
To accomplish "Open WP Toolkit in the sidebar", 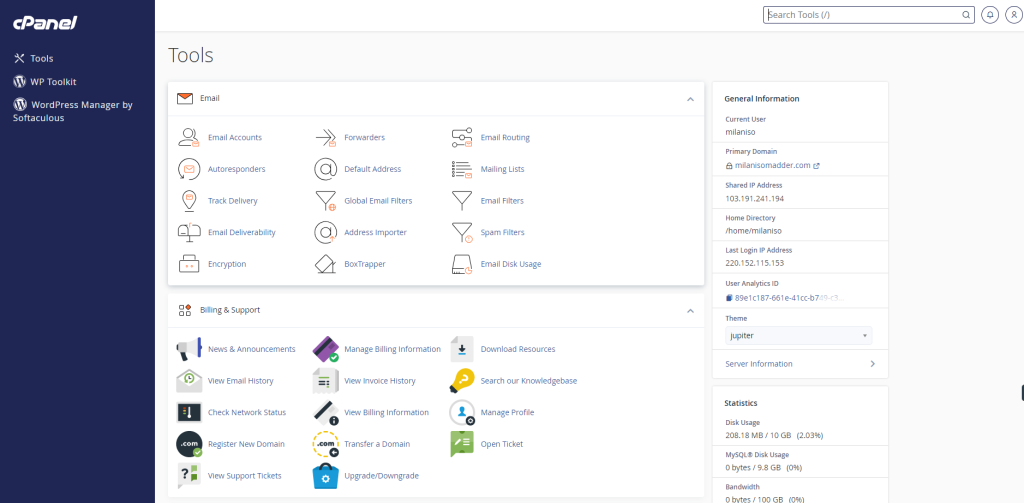I will click(45, 82).
